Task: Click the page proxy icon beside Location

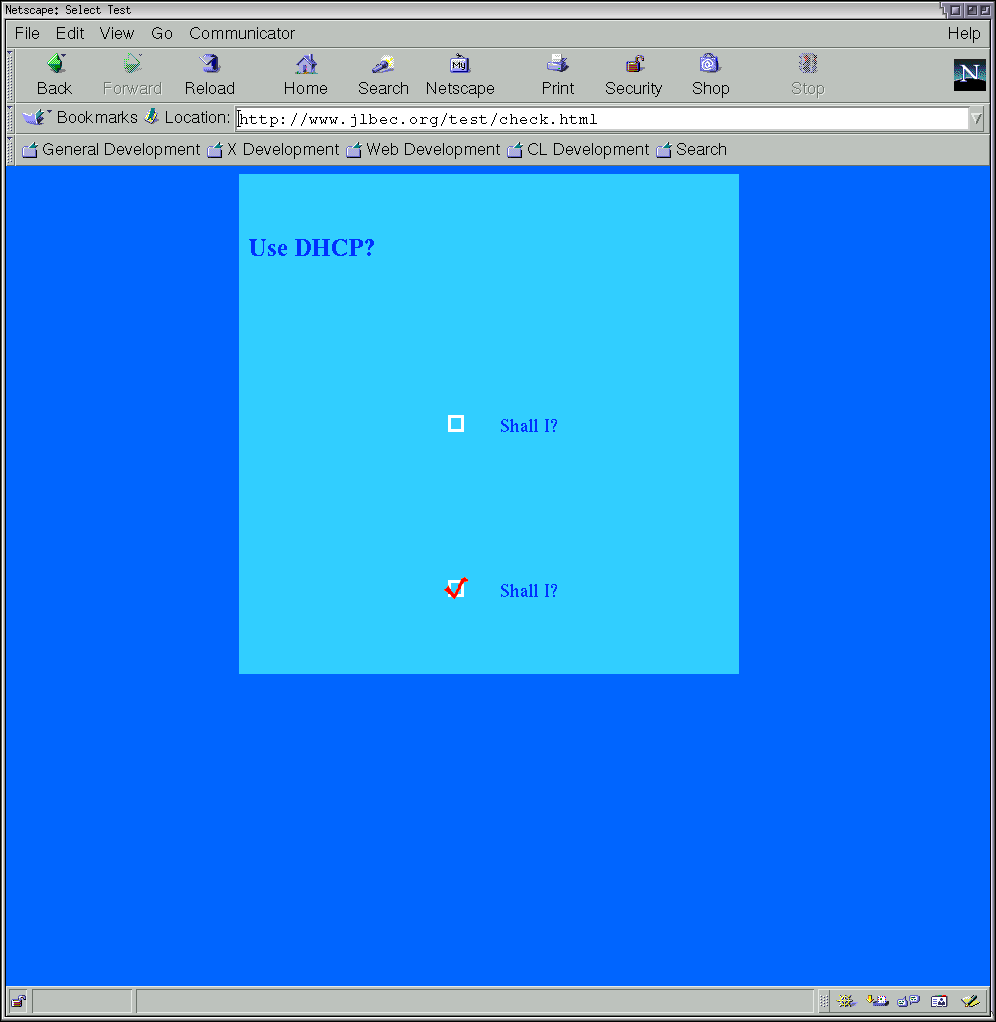Action: (152, 117)
